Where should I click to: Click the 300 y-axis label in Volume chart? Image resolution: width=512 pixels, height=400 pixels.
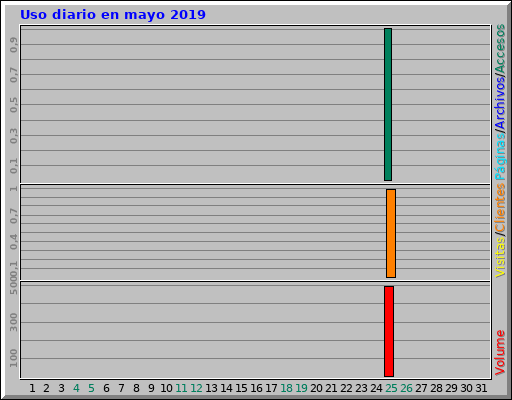pyautogui.click(x=14, y=322)
